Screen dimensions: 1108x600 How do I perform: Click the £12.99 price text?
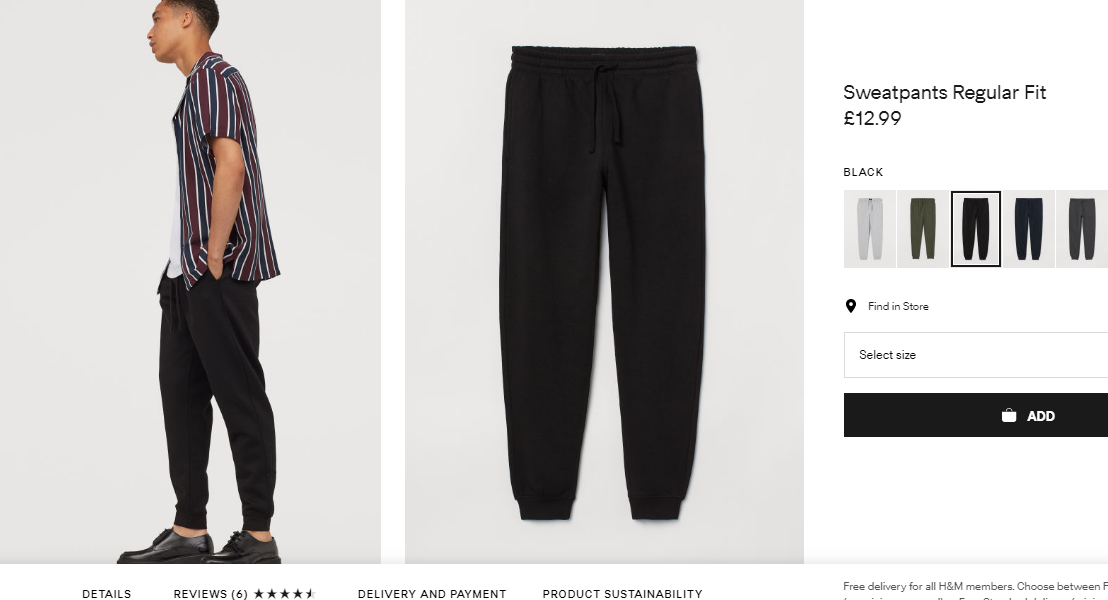coord(873,118)
